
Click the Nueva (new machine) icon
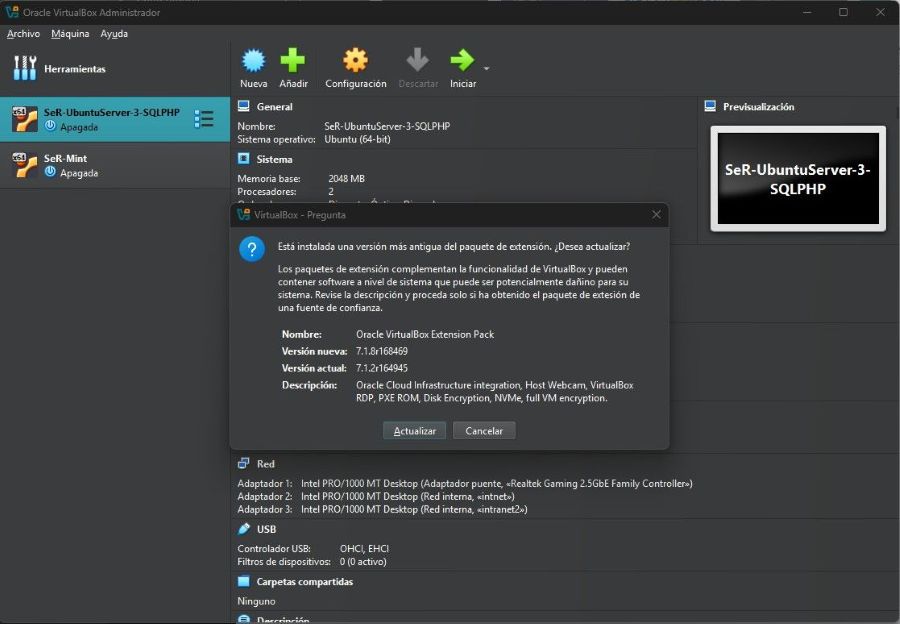tap(254, 60)
